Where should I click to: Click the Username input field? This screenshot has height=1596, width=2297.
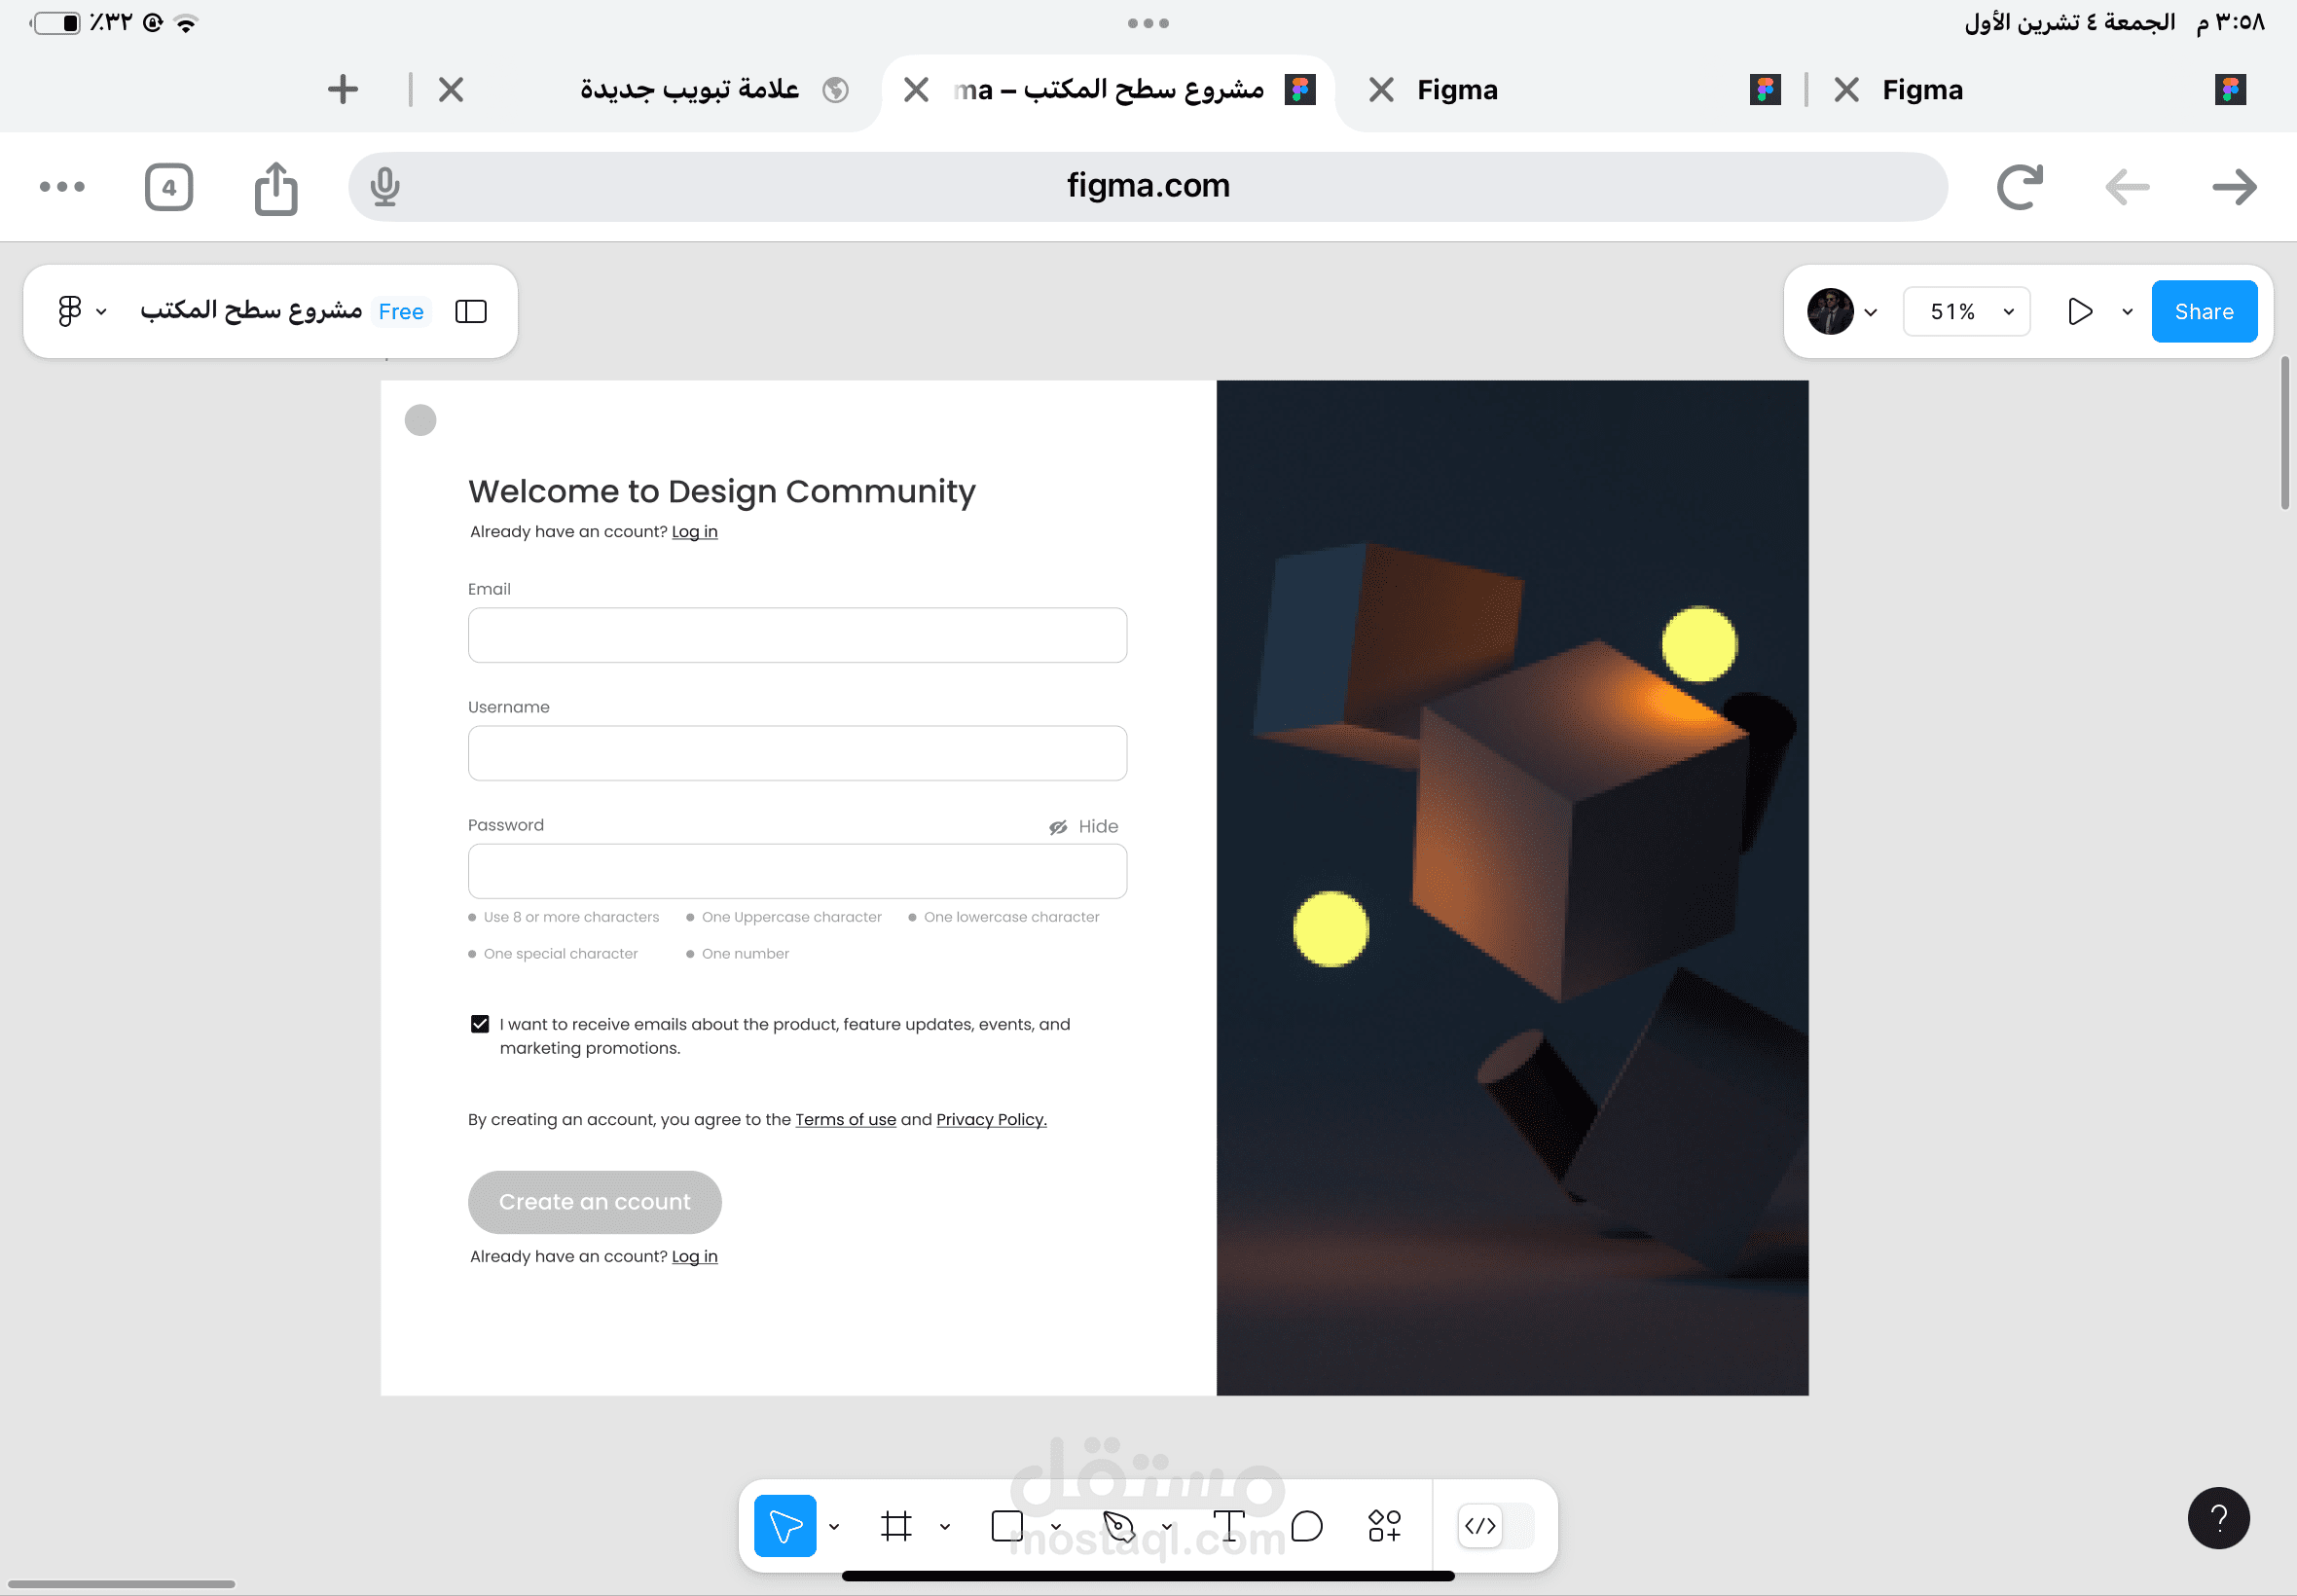tap(797, 753)
